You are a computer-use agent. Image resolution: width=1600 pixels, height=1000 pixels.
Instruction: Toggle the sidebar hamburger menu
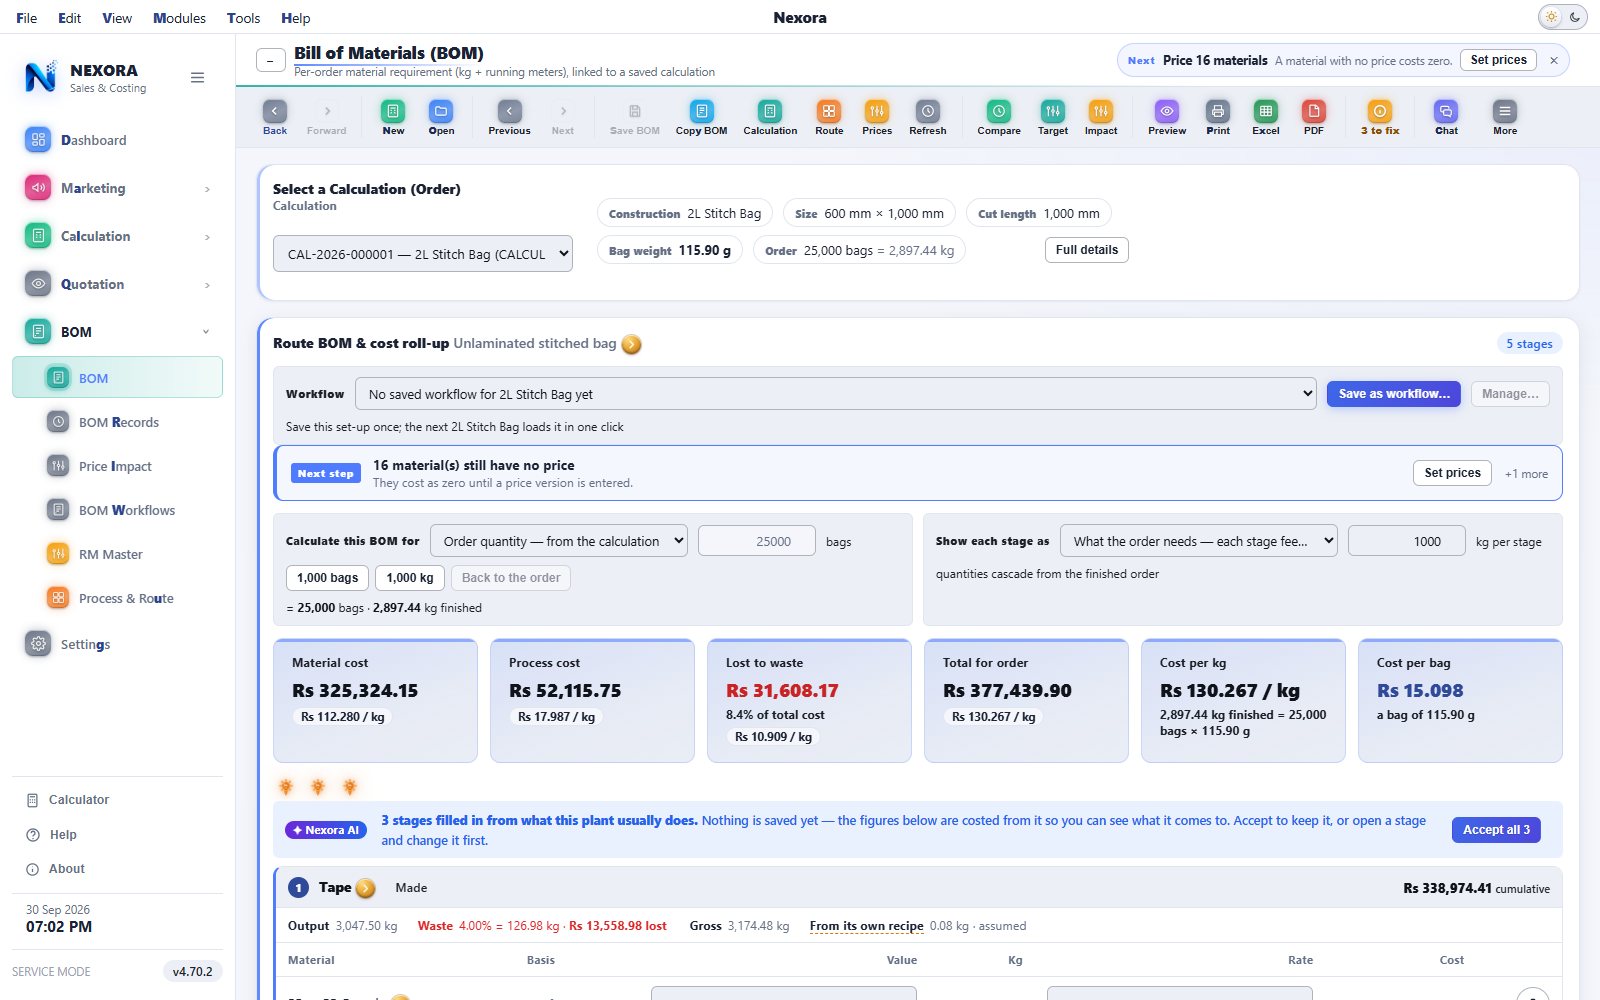[x=197, y=77]
